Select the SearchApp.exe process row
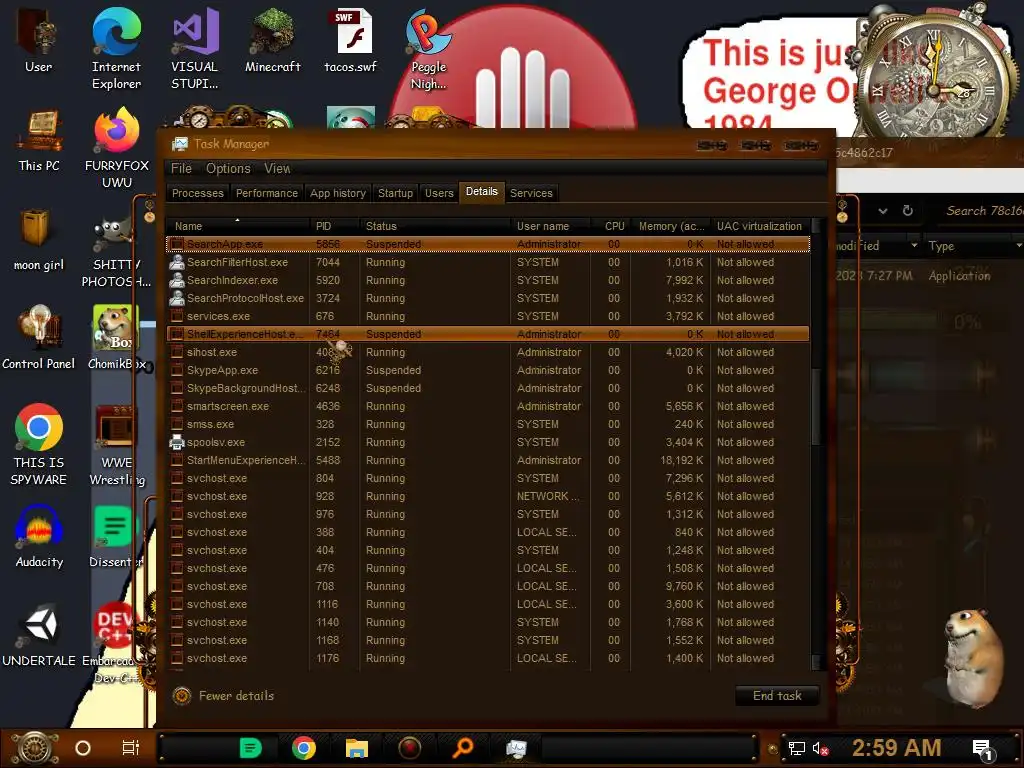Image resolution: width=1024 pixels, height=768 pixels. click(488, 244)
